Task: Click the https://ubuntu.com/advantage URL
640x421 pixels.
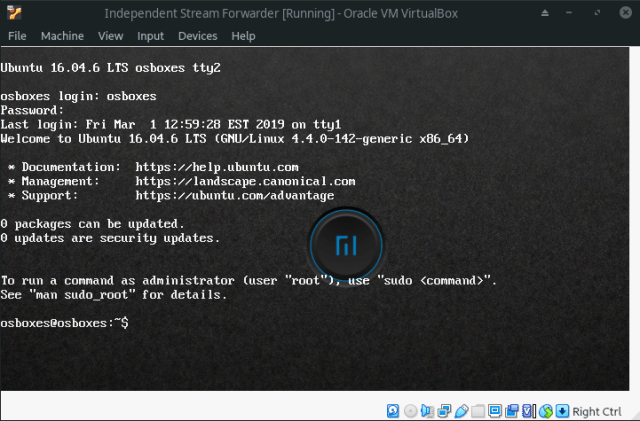Action: (235, 196)
